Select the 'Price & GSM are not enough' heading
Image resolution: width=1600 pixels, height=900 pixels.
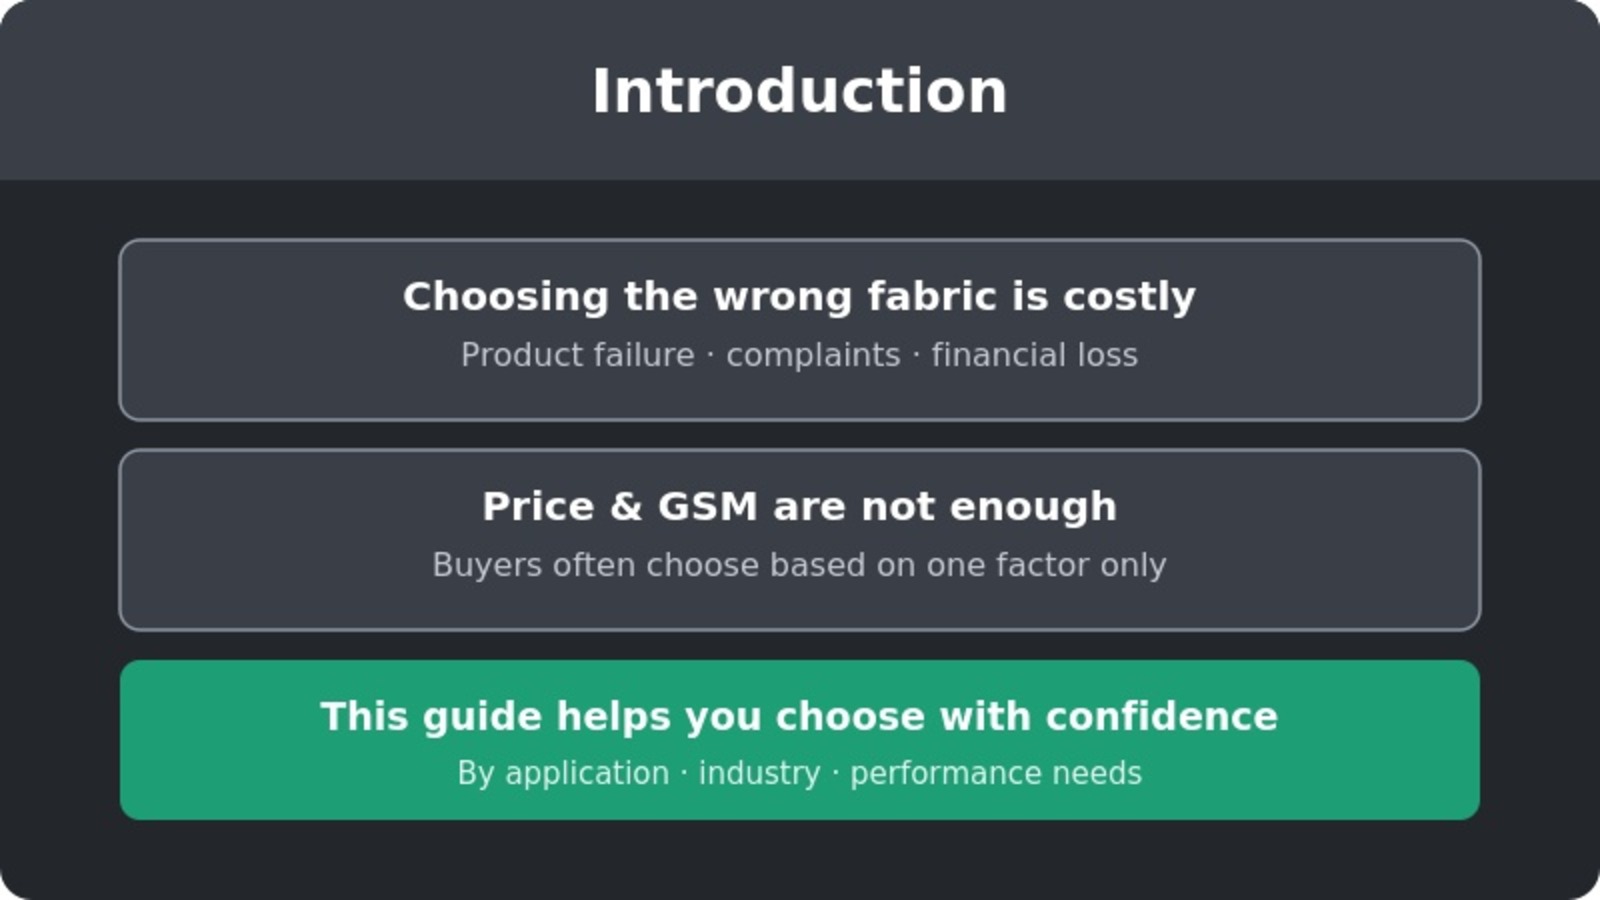pos(799,506)
